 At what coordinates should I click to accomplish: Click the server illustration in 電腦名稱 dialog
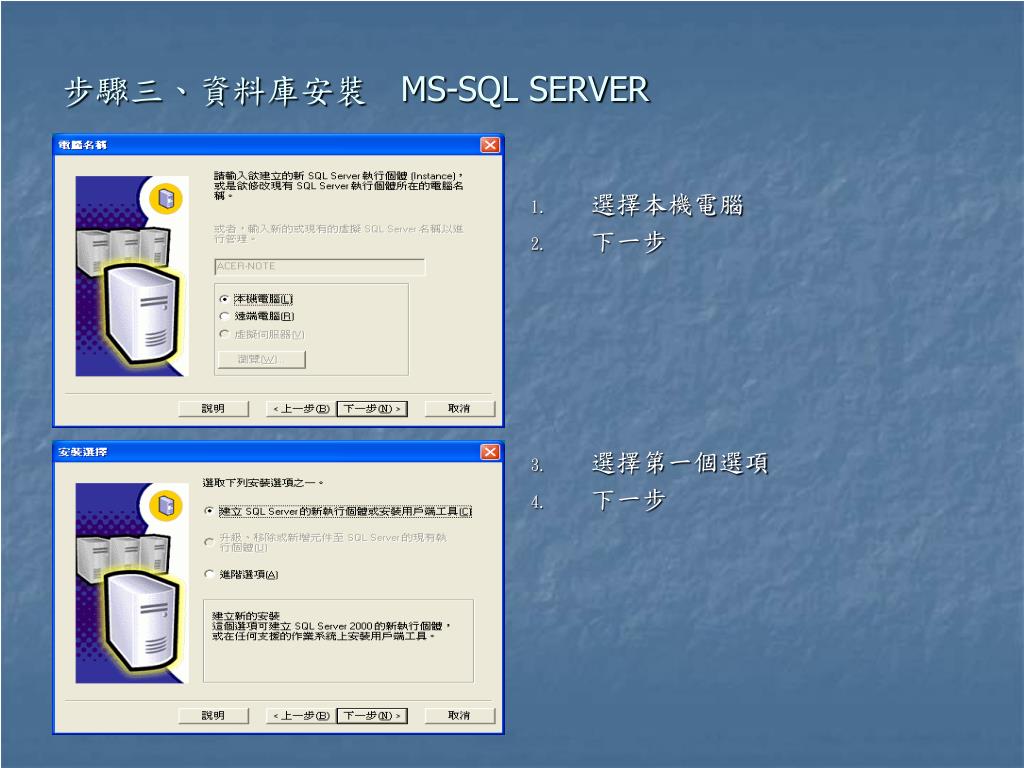coord(132,276)
